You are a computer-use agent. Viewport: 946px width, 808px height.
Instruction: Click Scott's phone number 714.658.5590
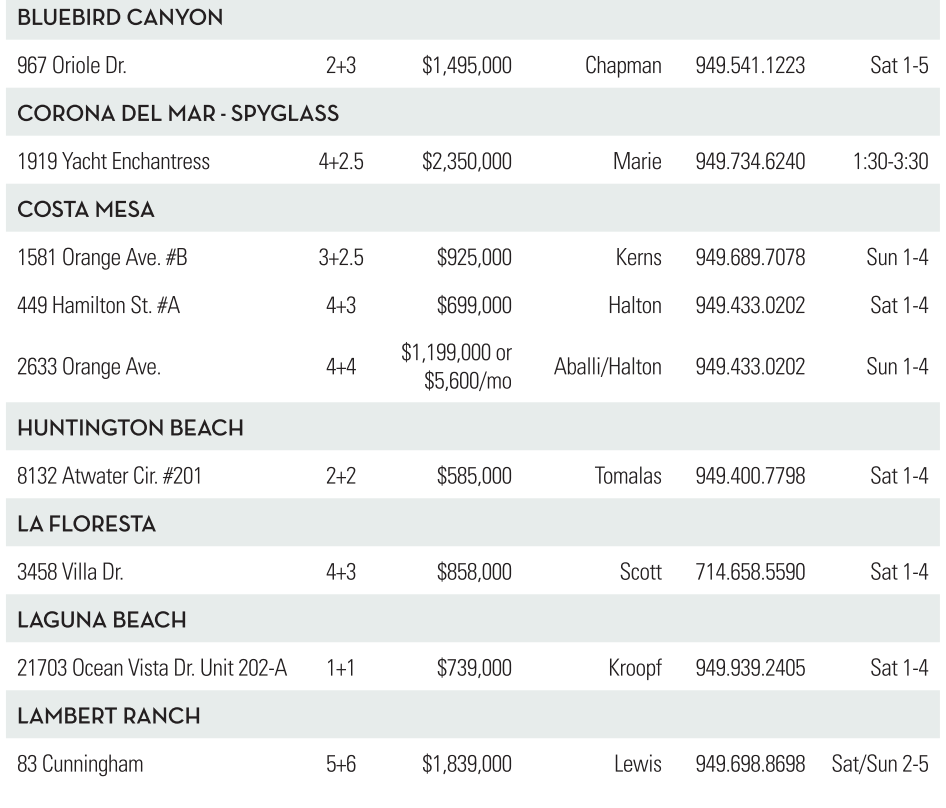pyautogui.click(x=750, y=572)
